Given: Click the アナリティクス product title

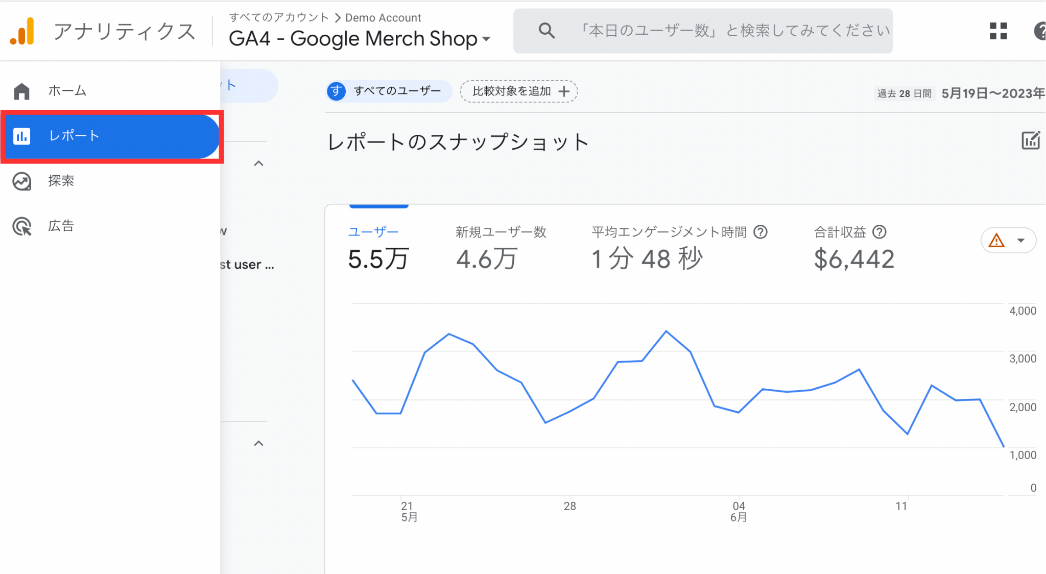Looking at the screenshot, I should coord(124,31).
